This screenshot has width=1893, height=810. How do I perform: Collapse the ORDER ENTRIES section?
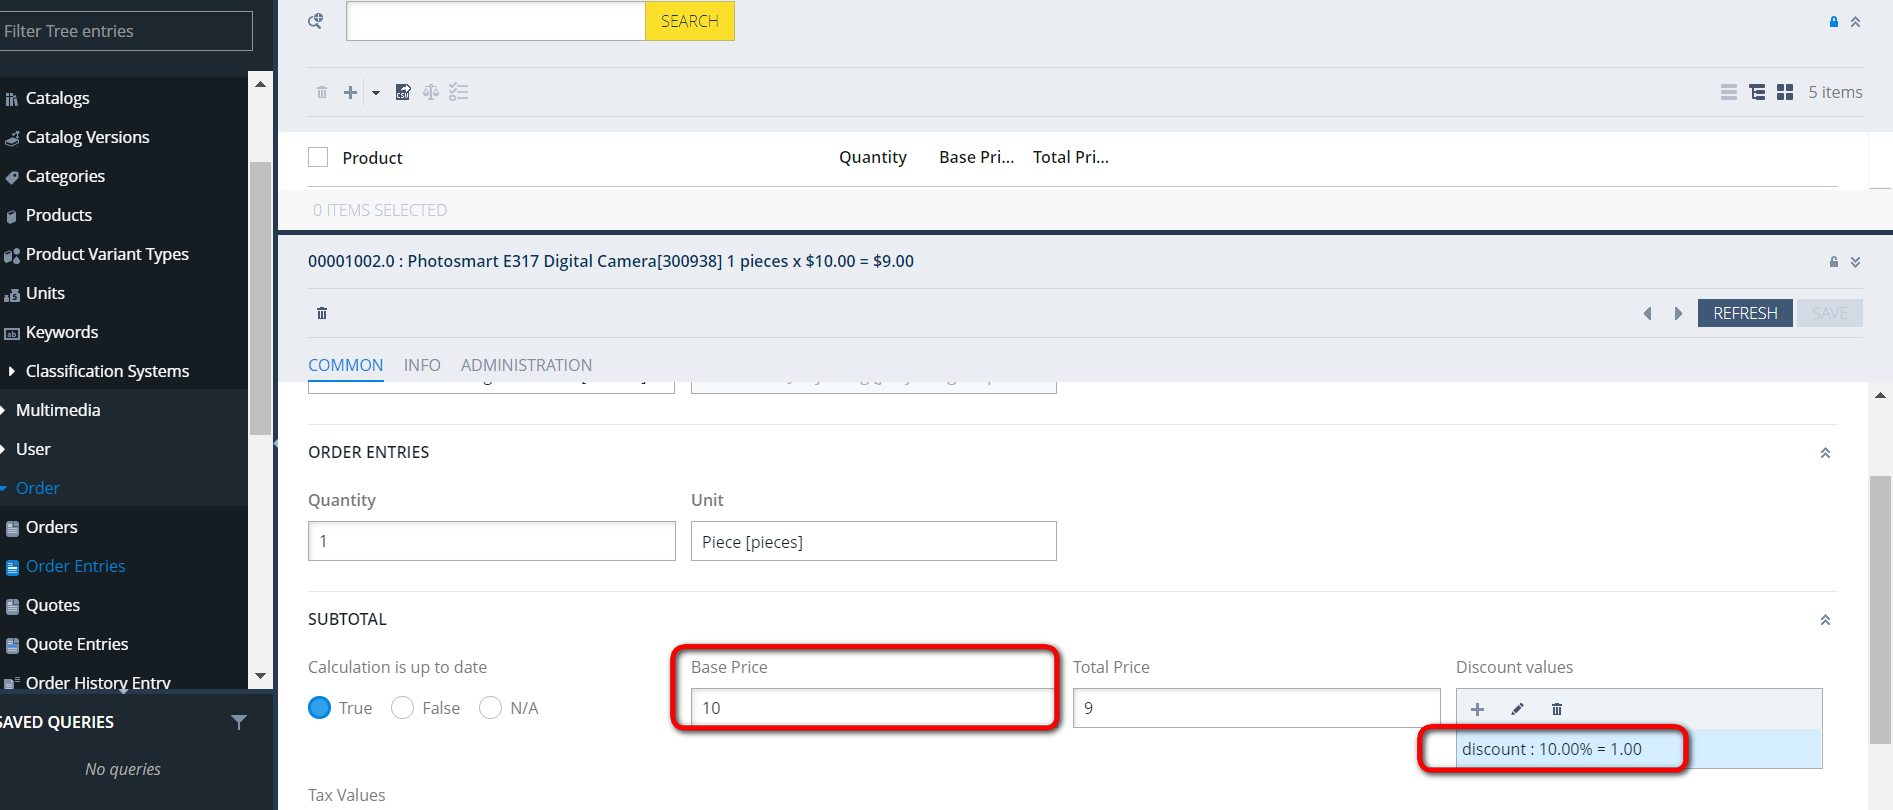pos(1825,453)
